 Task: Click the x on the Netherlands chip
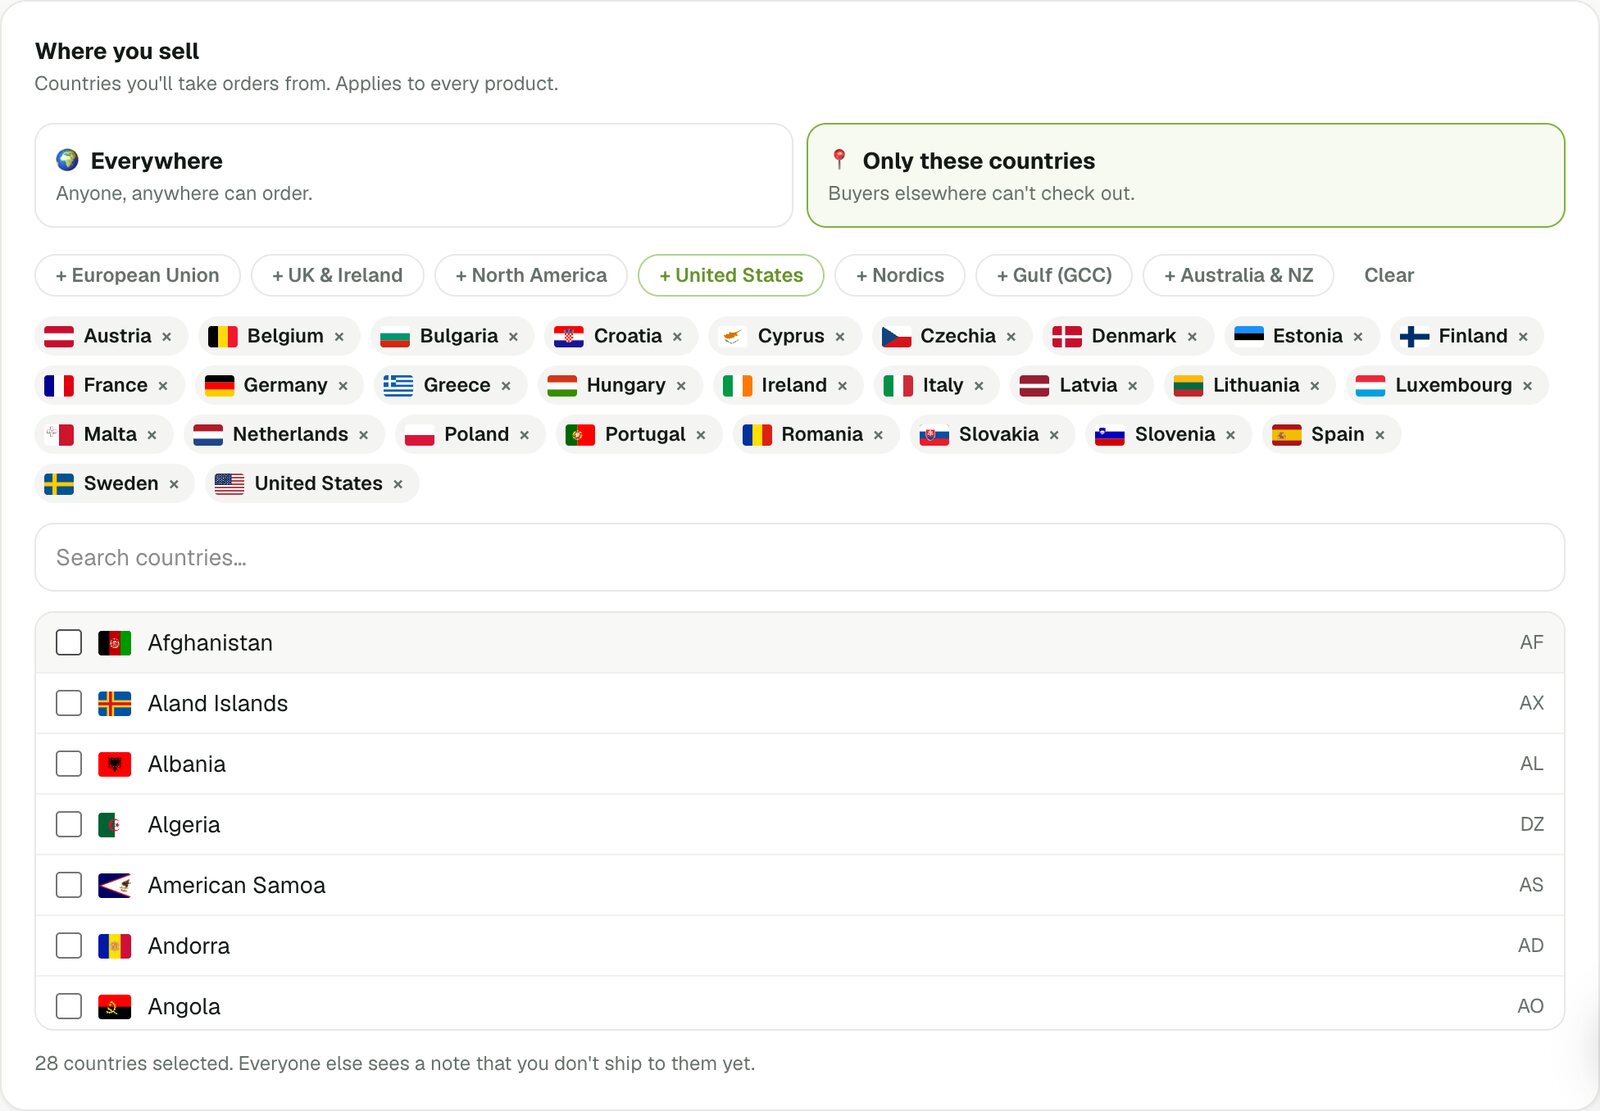click(363, 435)
